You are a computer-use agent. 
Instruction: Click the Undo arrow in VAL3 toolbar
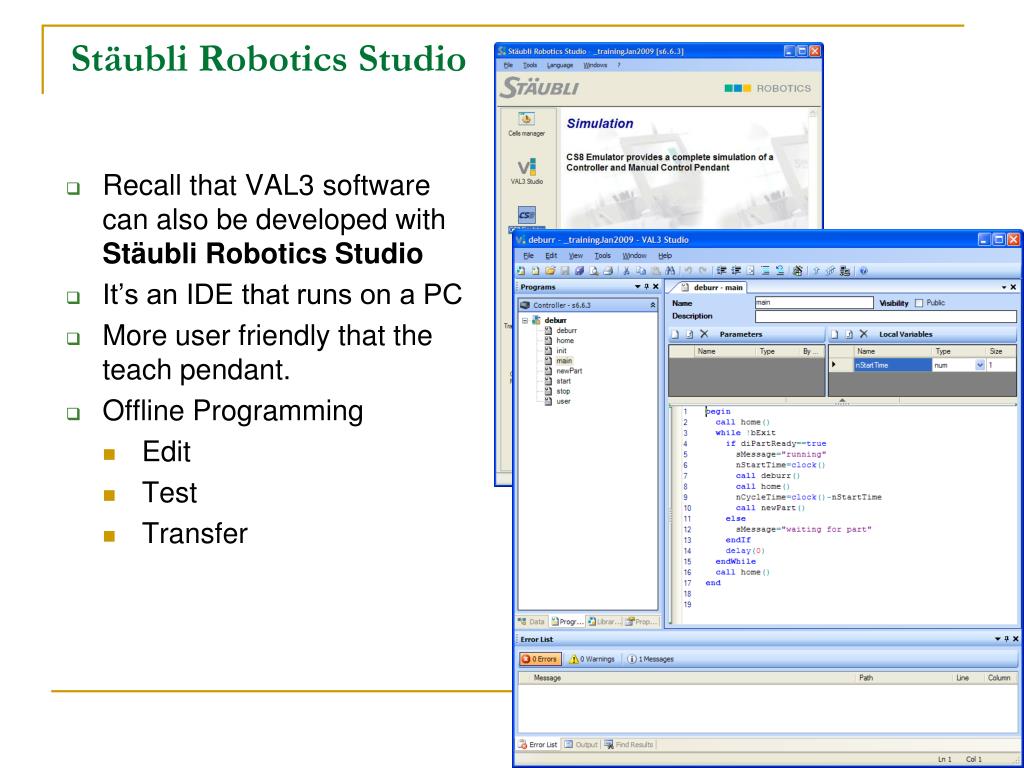(688, 271)
